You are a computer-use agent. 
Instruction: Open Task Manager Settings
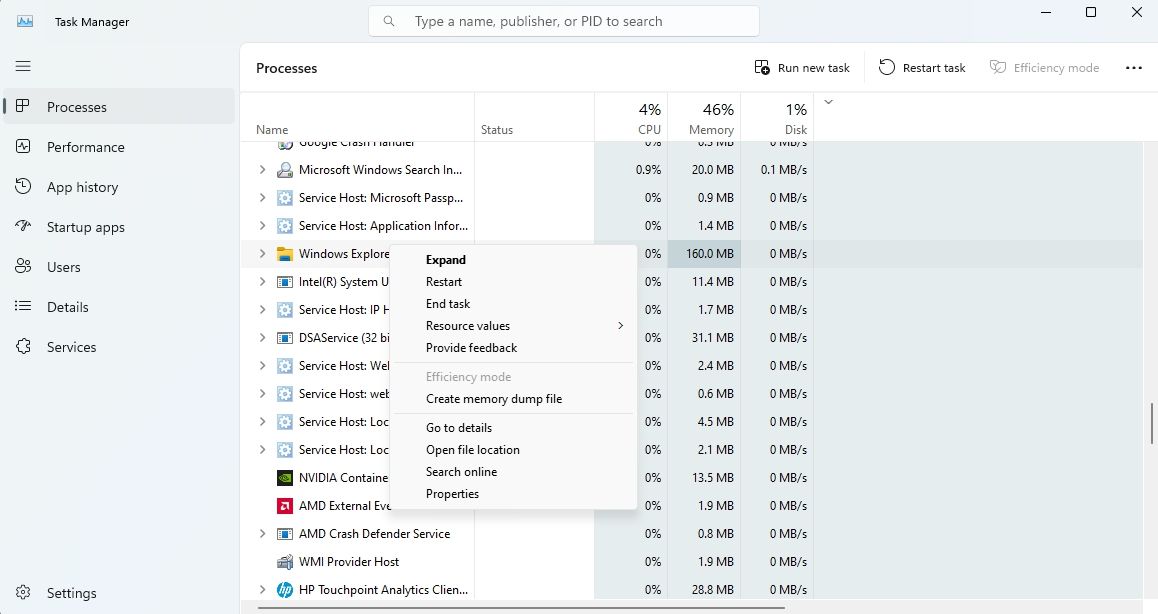point(70,593)
